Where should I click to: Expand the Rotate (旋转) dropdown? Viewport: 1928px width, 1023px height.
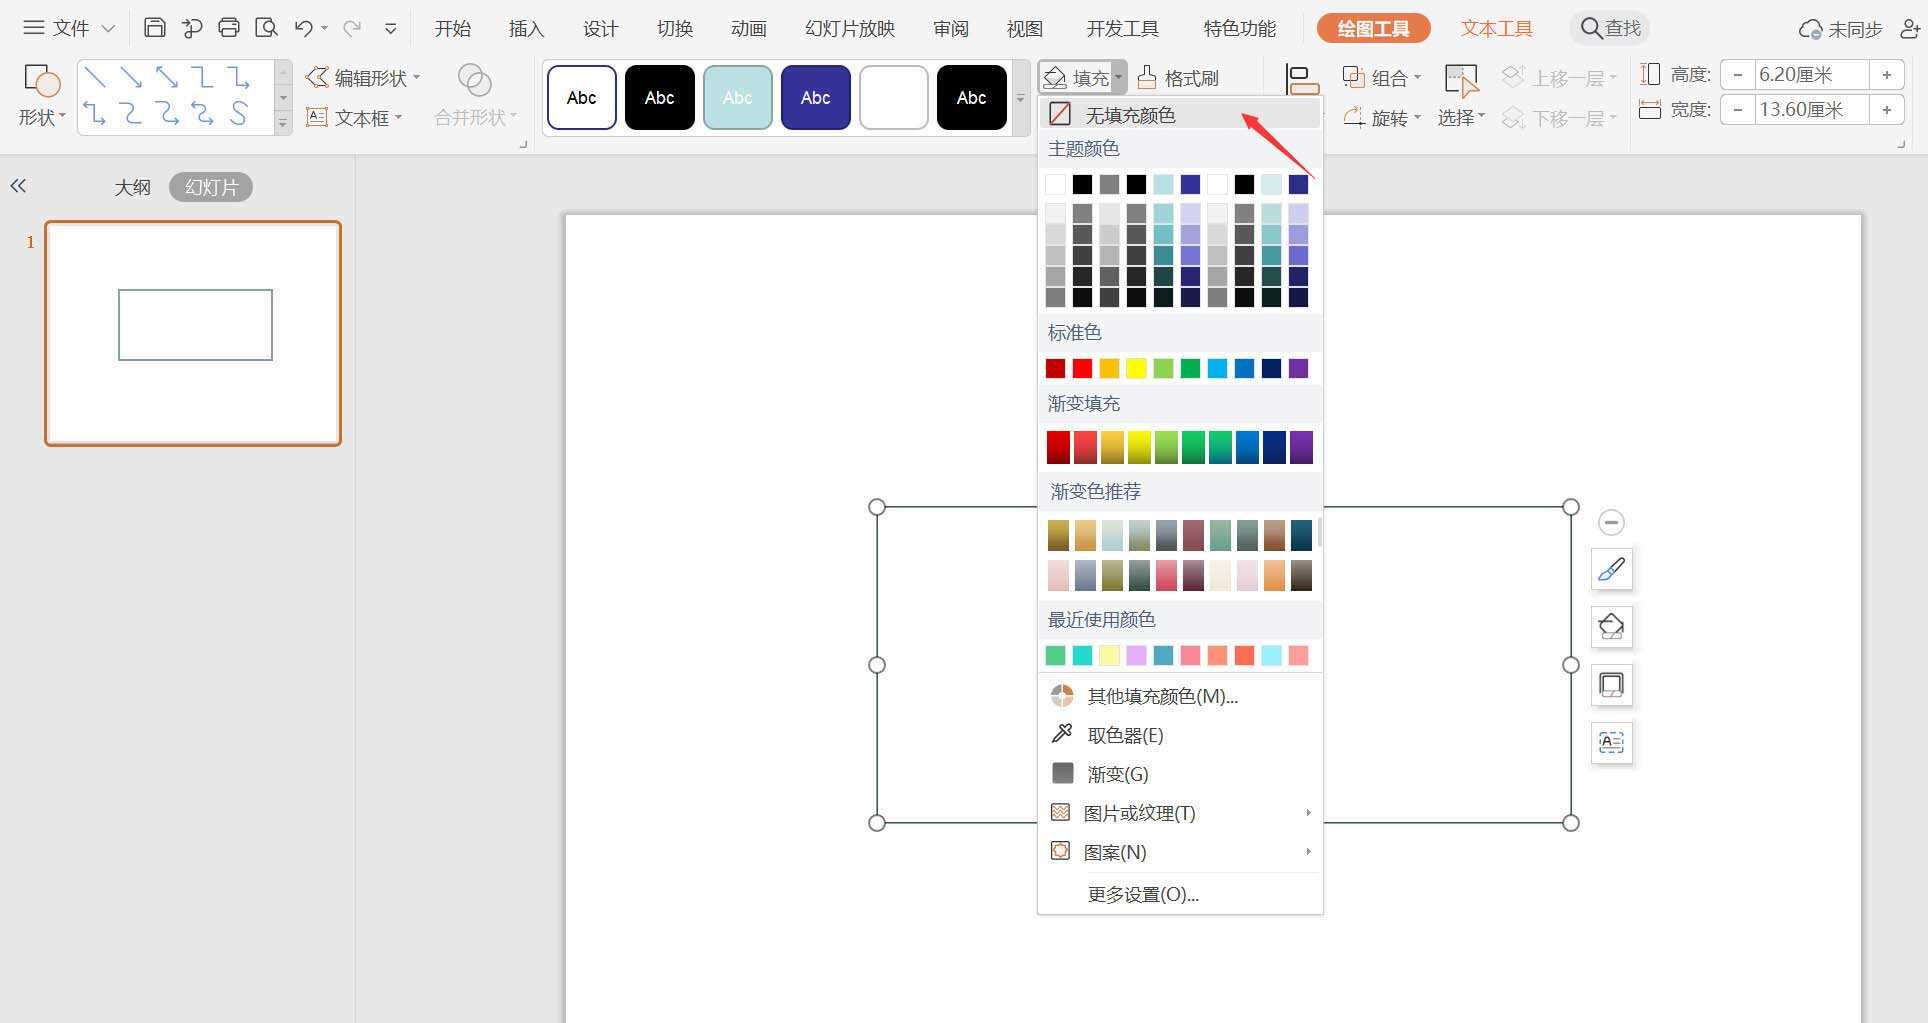(x=1381, y=118)
